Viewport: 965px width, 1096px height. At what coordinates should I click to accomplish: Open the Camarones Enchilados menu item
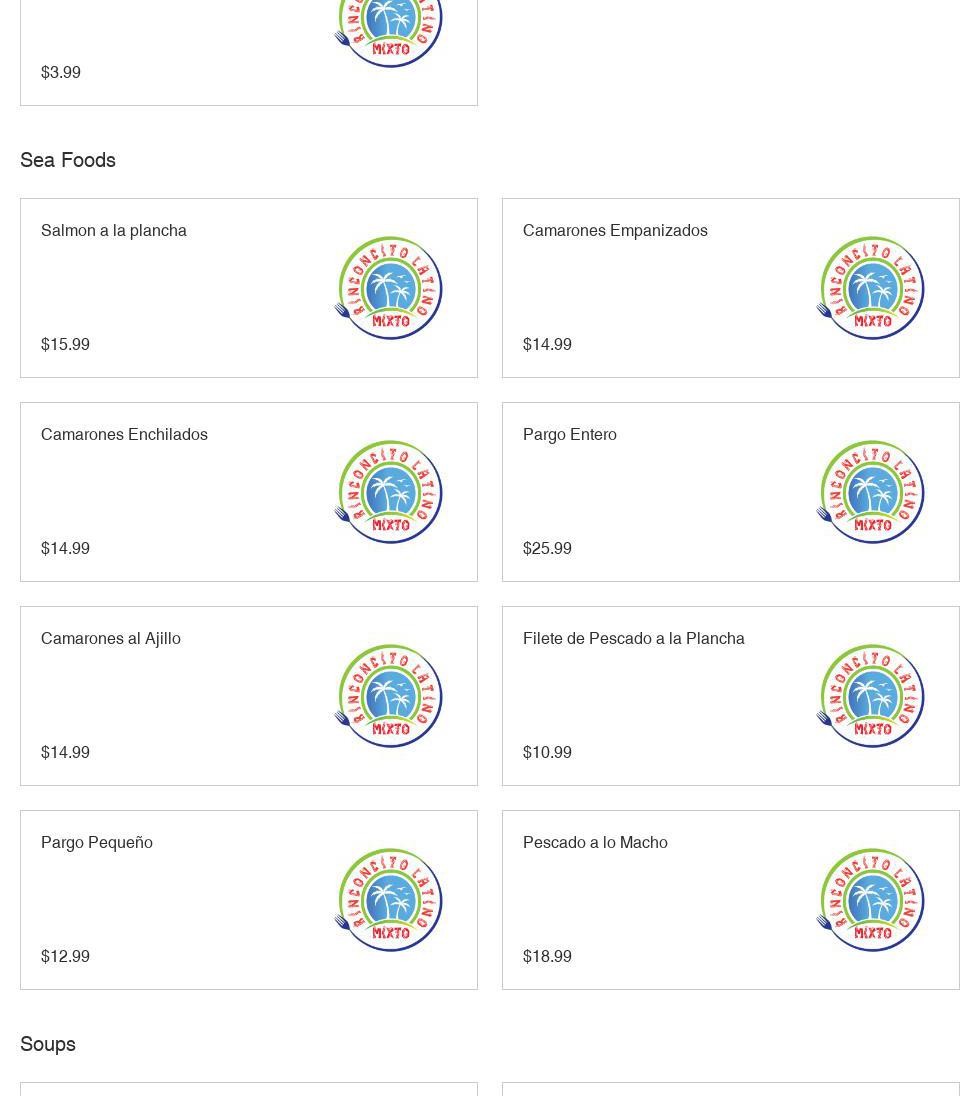tap(124, 434)
